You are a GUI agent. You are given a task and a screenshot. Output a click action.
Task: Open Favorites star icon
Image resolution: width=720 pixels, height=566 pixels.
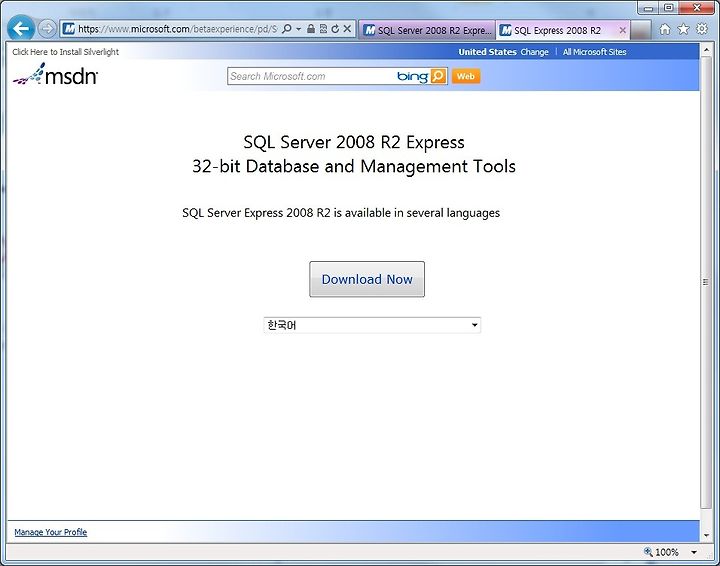click(x=684, y=29)
